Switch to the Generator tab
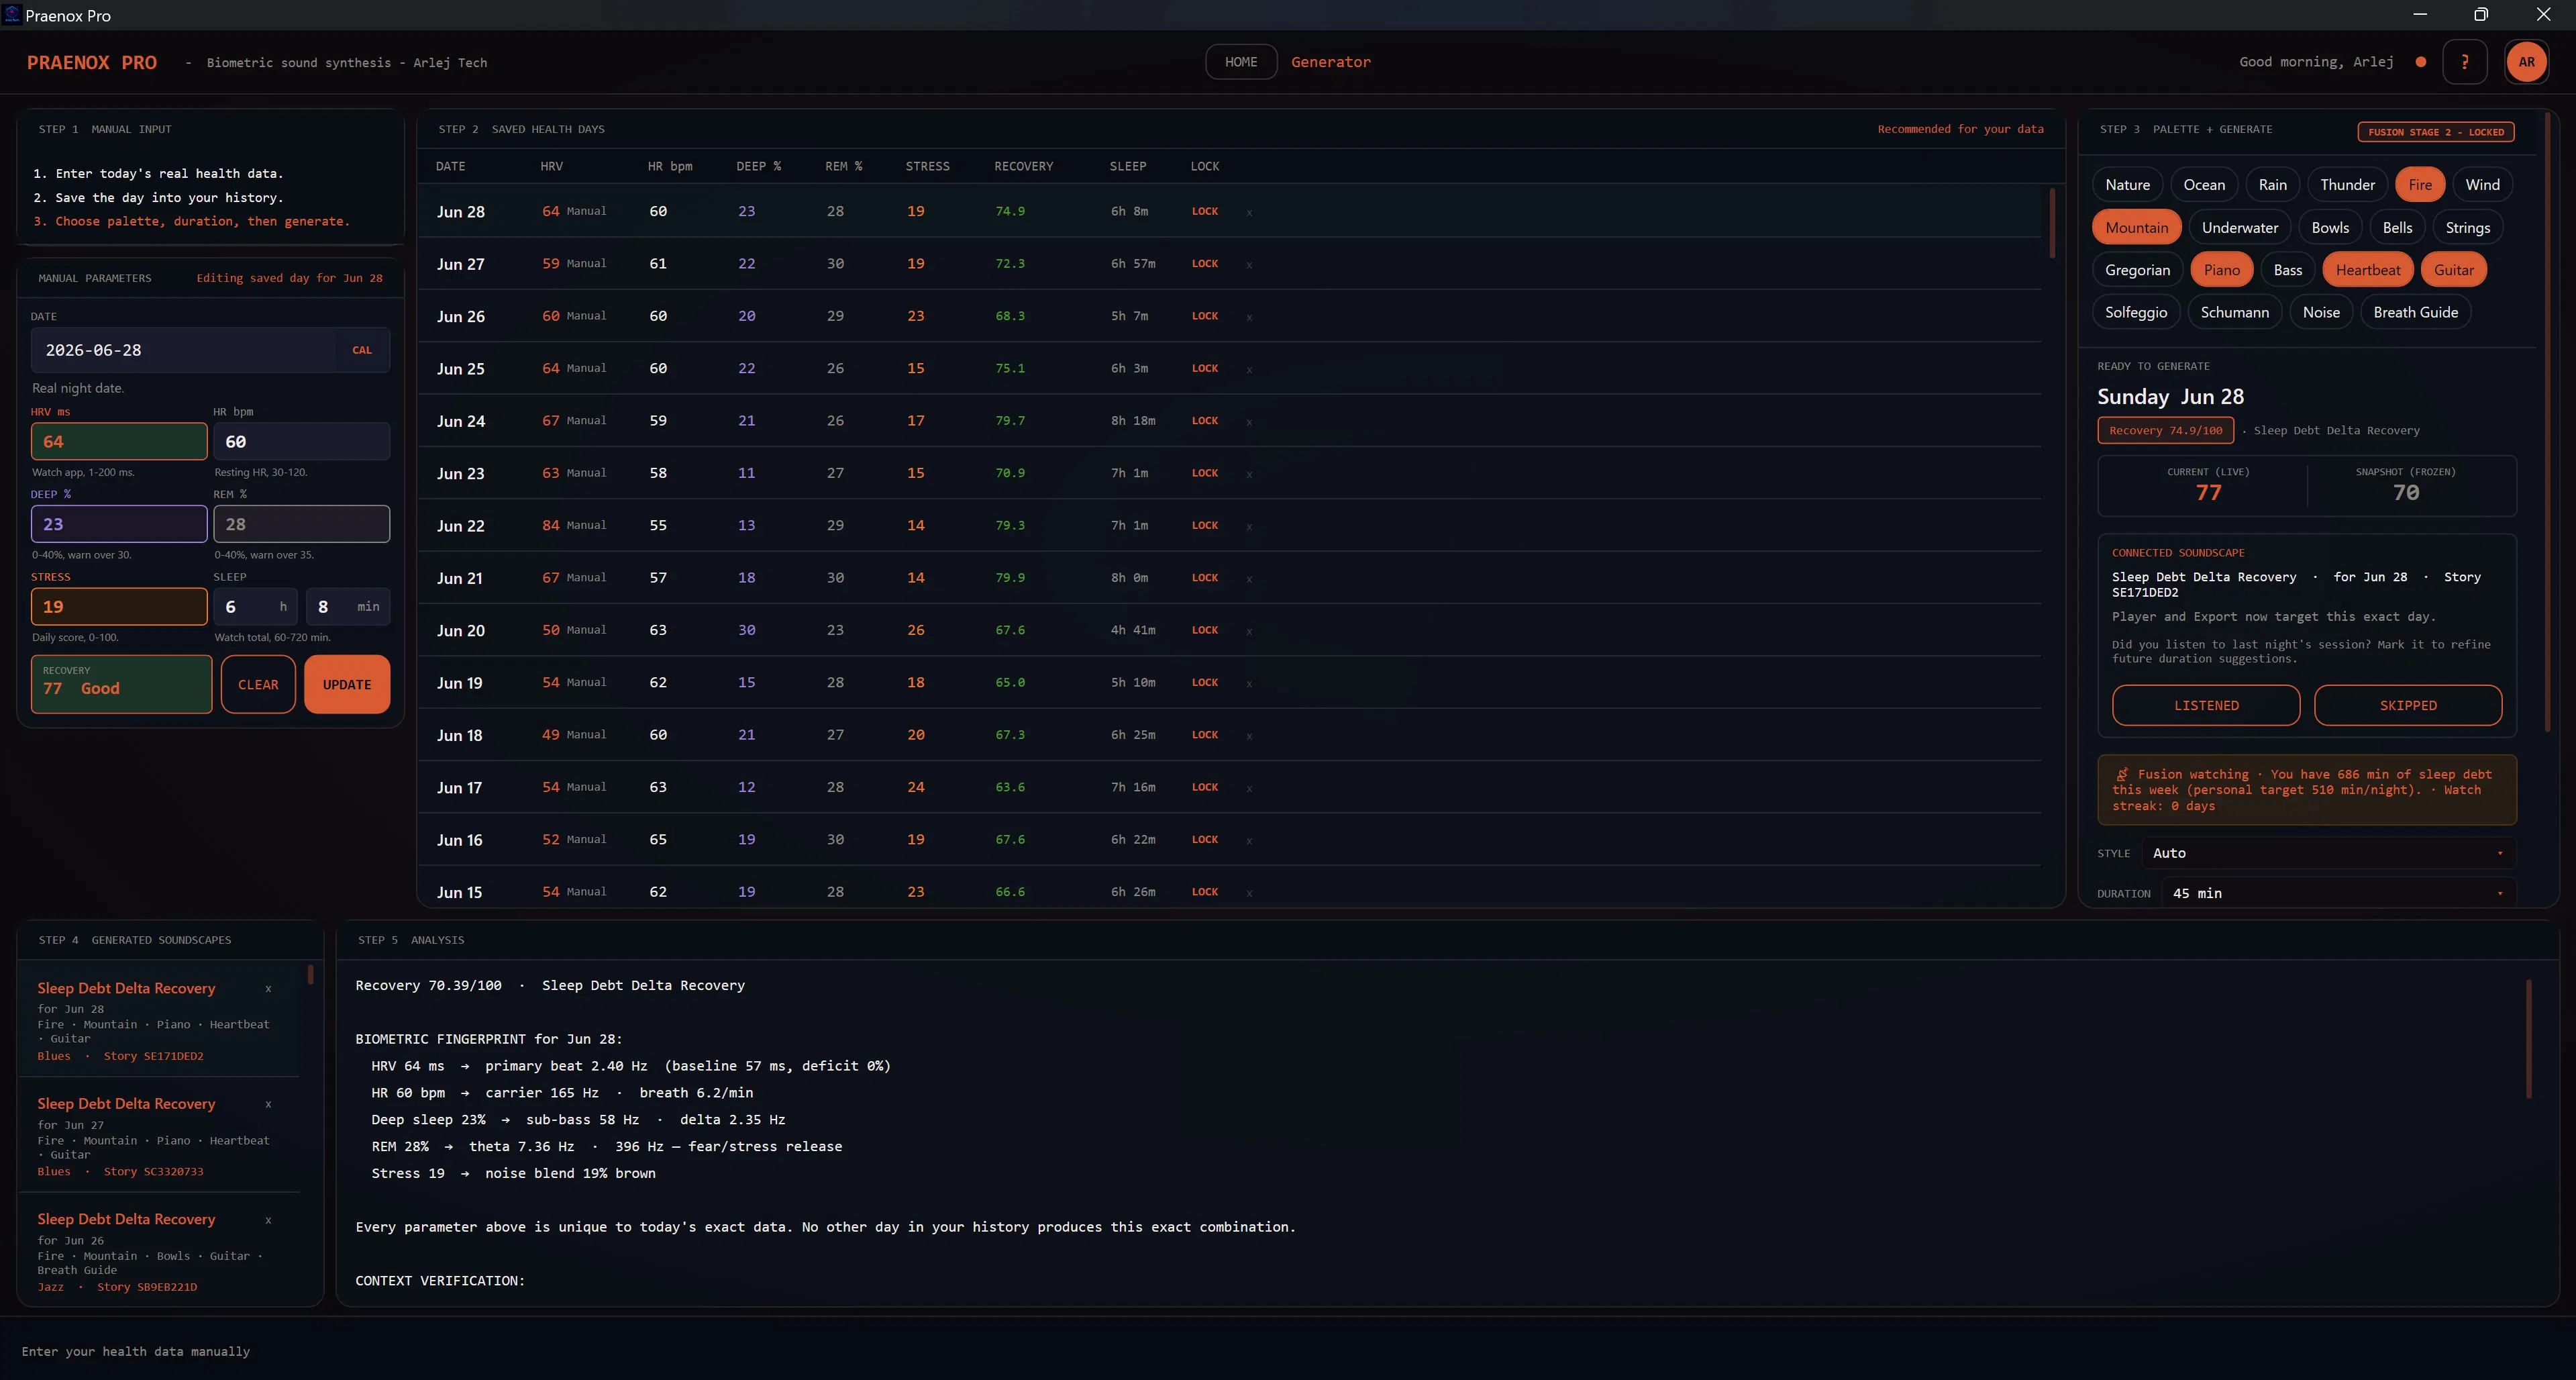Screen dimensions: 2576x1380 coord(1330,62)
